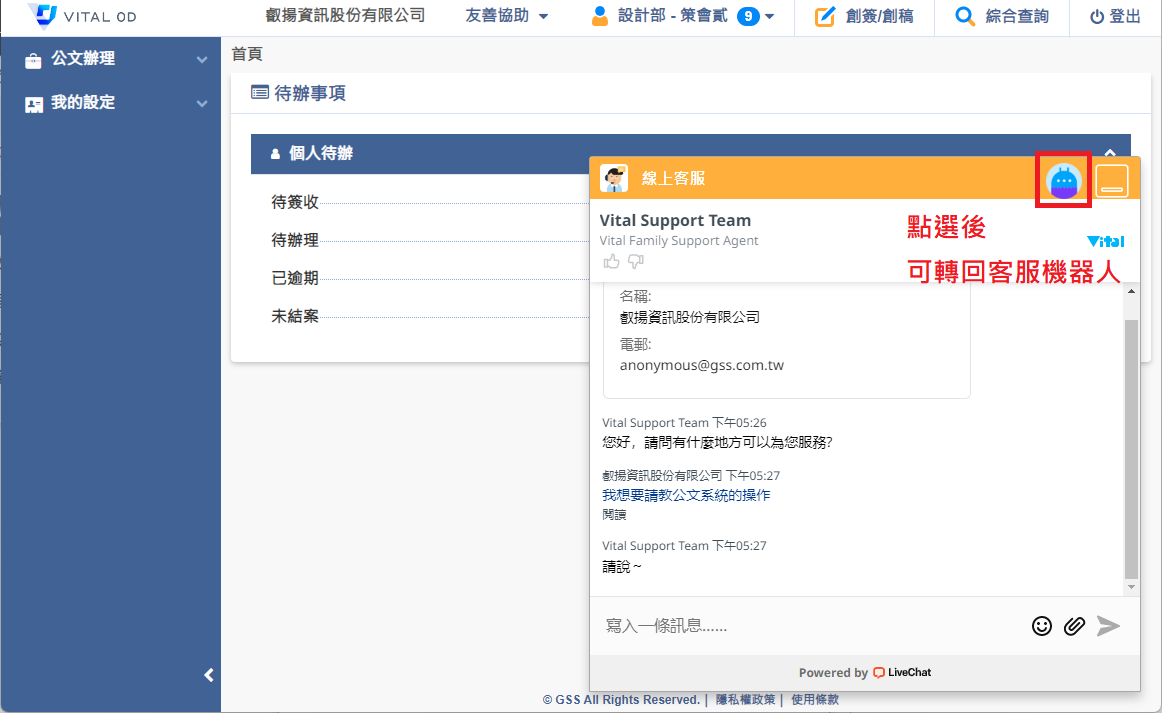
Task: Click the chat conversation scrollbar
Action: (1131, 450)
